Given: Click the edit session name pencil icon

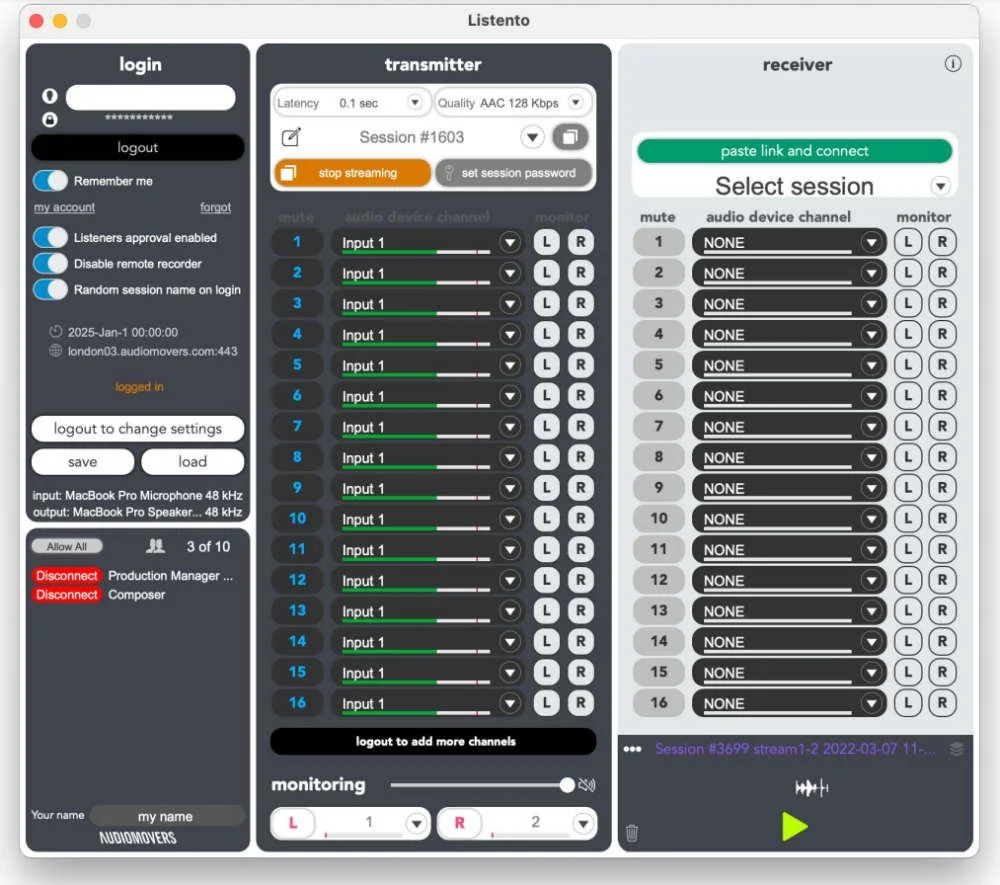Looking at the screenshot, I should (291, 137).
